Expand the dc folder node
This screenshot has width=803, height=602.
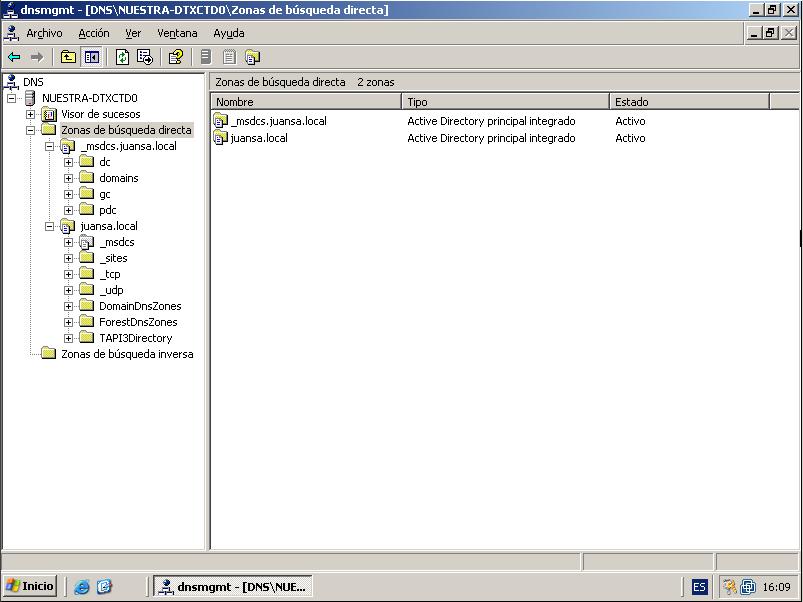coord(69,162)
